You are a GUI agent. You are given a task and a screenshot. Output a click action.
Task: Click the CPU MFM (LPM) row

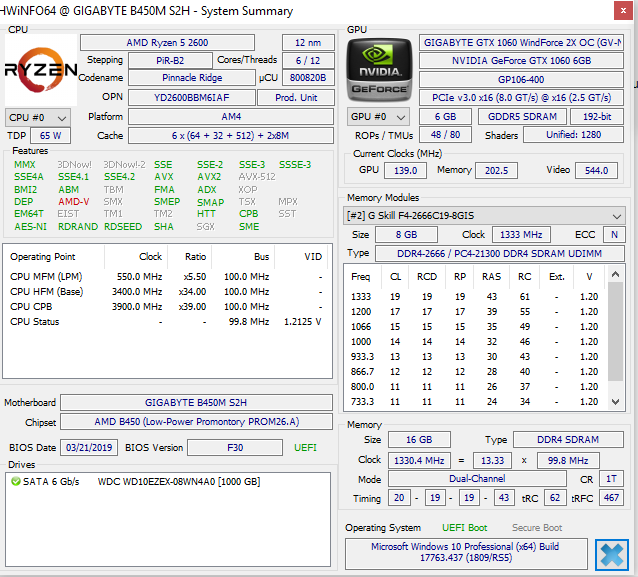click(167, 277)
